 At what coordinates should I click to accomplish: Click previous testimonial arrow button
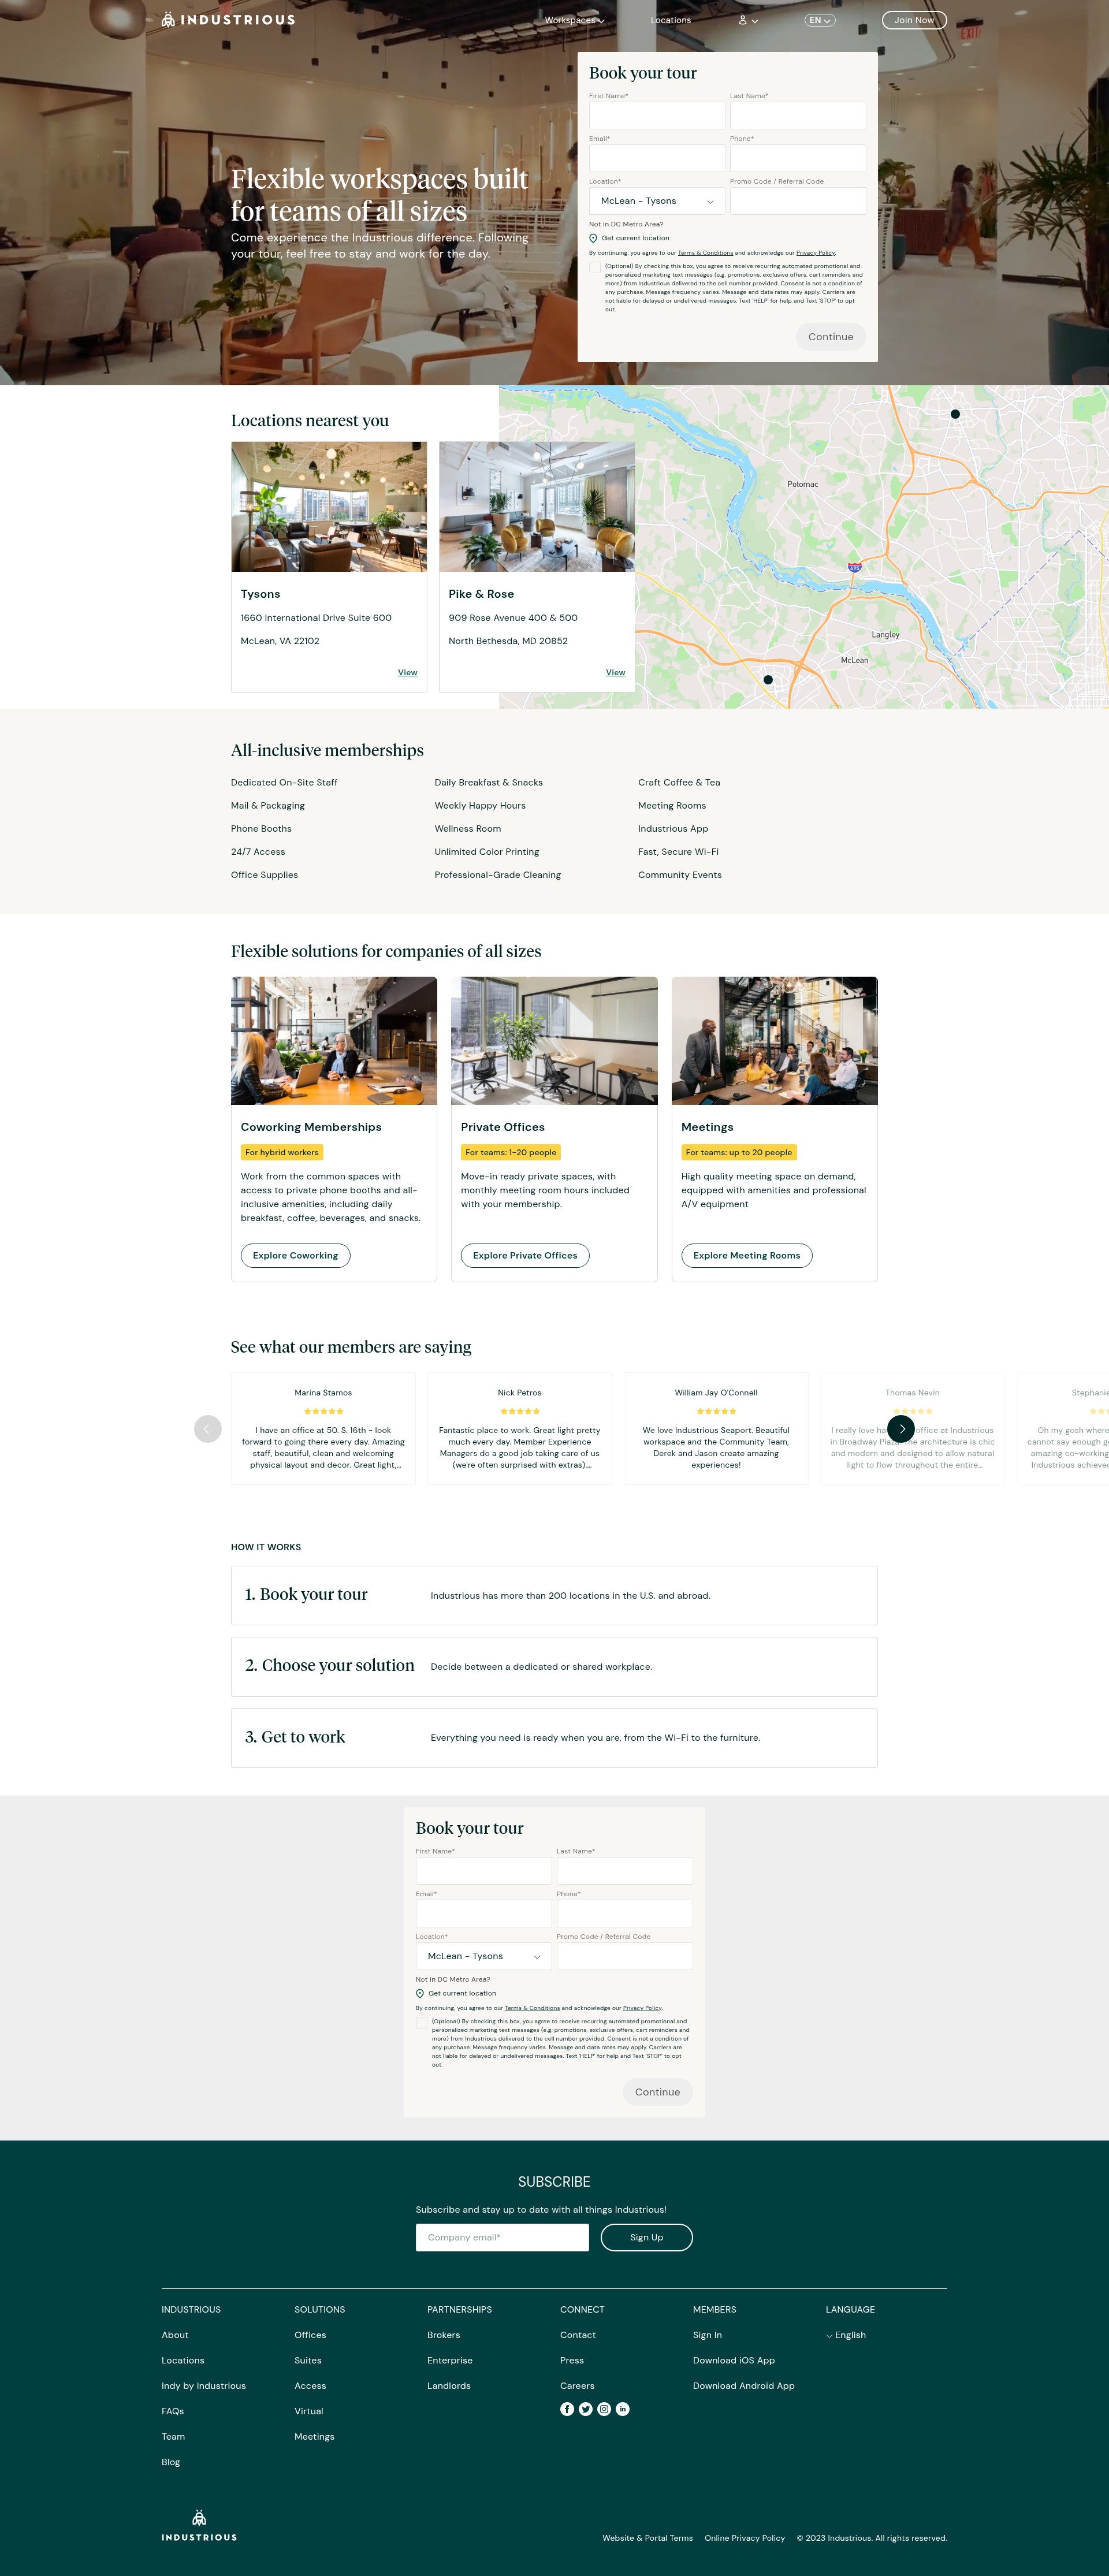pyautogui.click(x=207, y=1428)
